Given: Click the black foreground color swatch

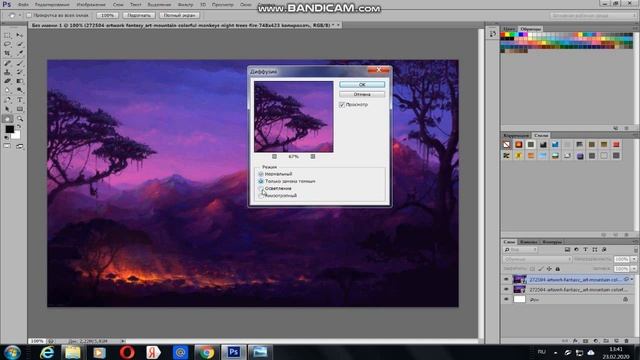Looking at the screenshot, I should [9, 129].
